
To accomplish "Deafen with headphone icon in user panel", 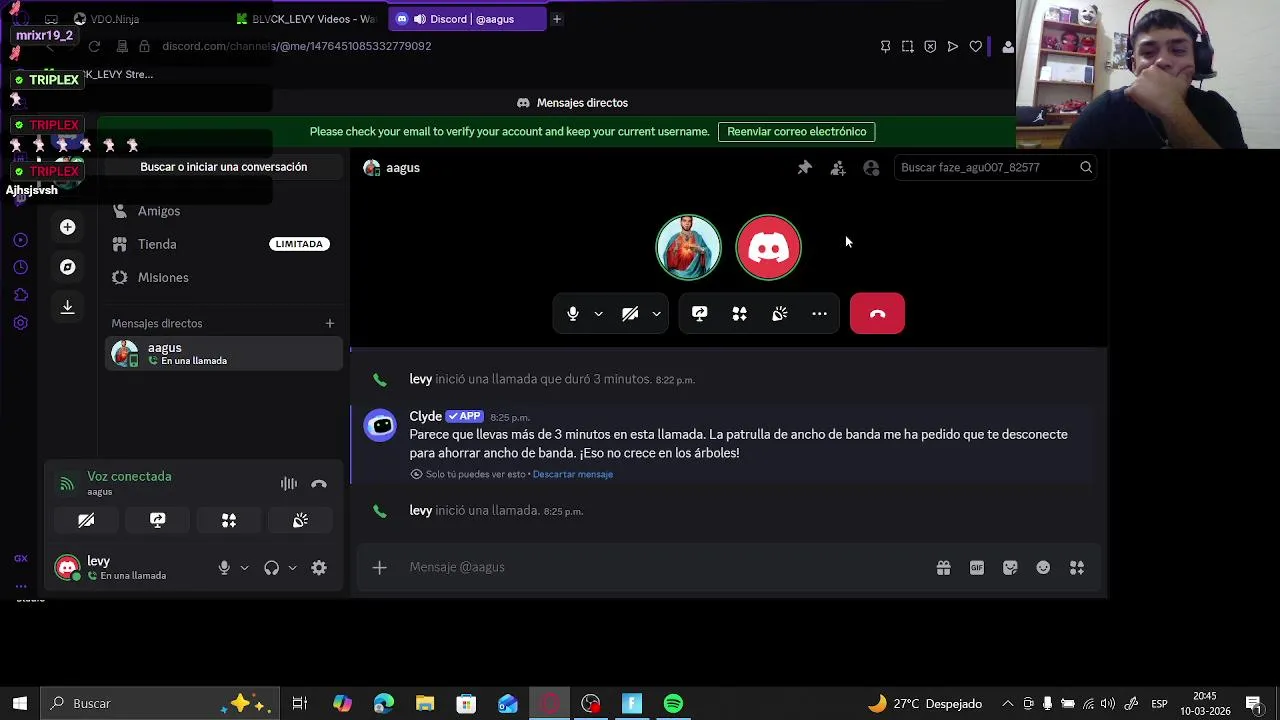I will tap(271, 568).
